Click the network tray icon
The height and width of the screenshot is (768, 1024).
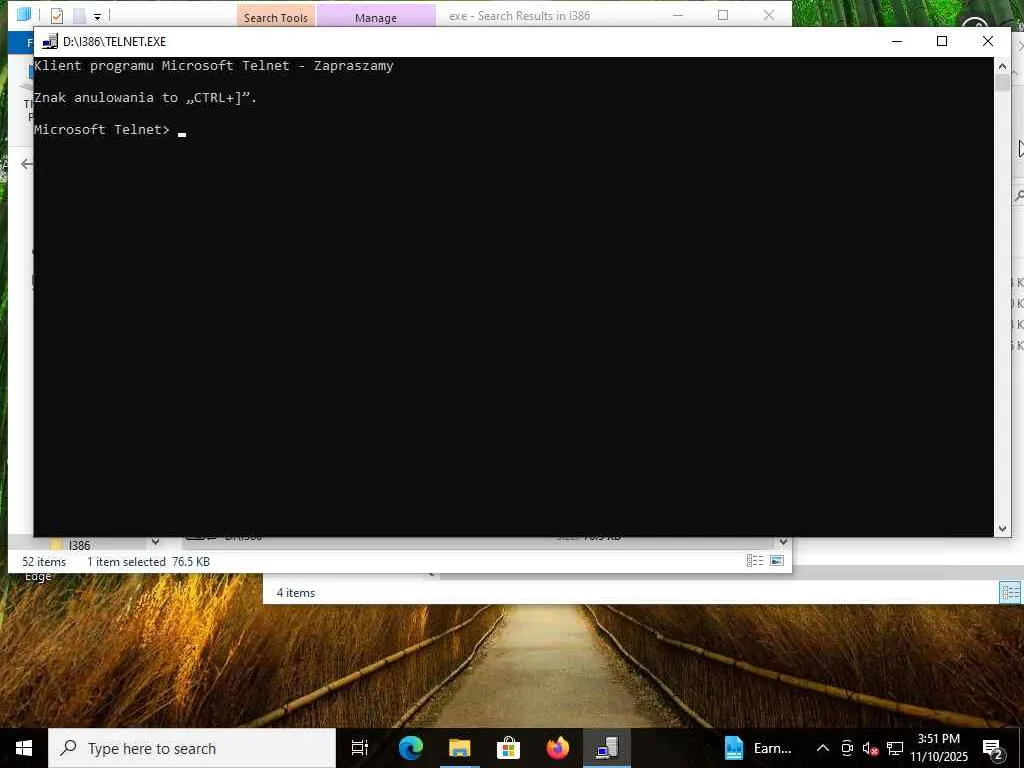coord(895,748)
